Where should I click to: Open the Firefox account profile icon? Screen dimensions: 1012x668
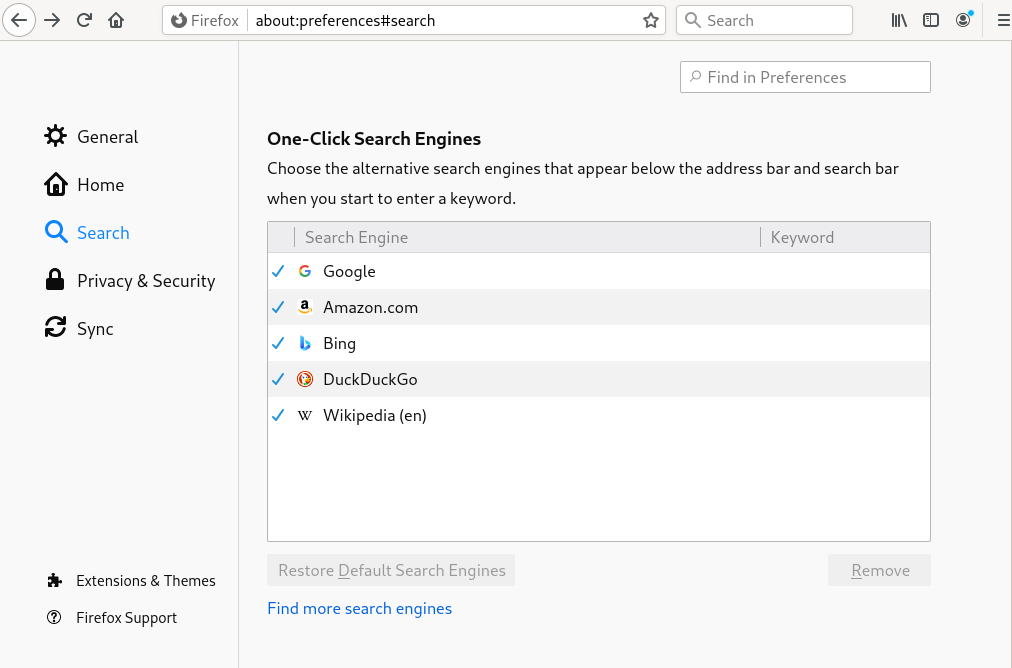pyautogui.click(x=963, y=20)
